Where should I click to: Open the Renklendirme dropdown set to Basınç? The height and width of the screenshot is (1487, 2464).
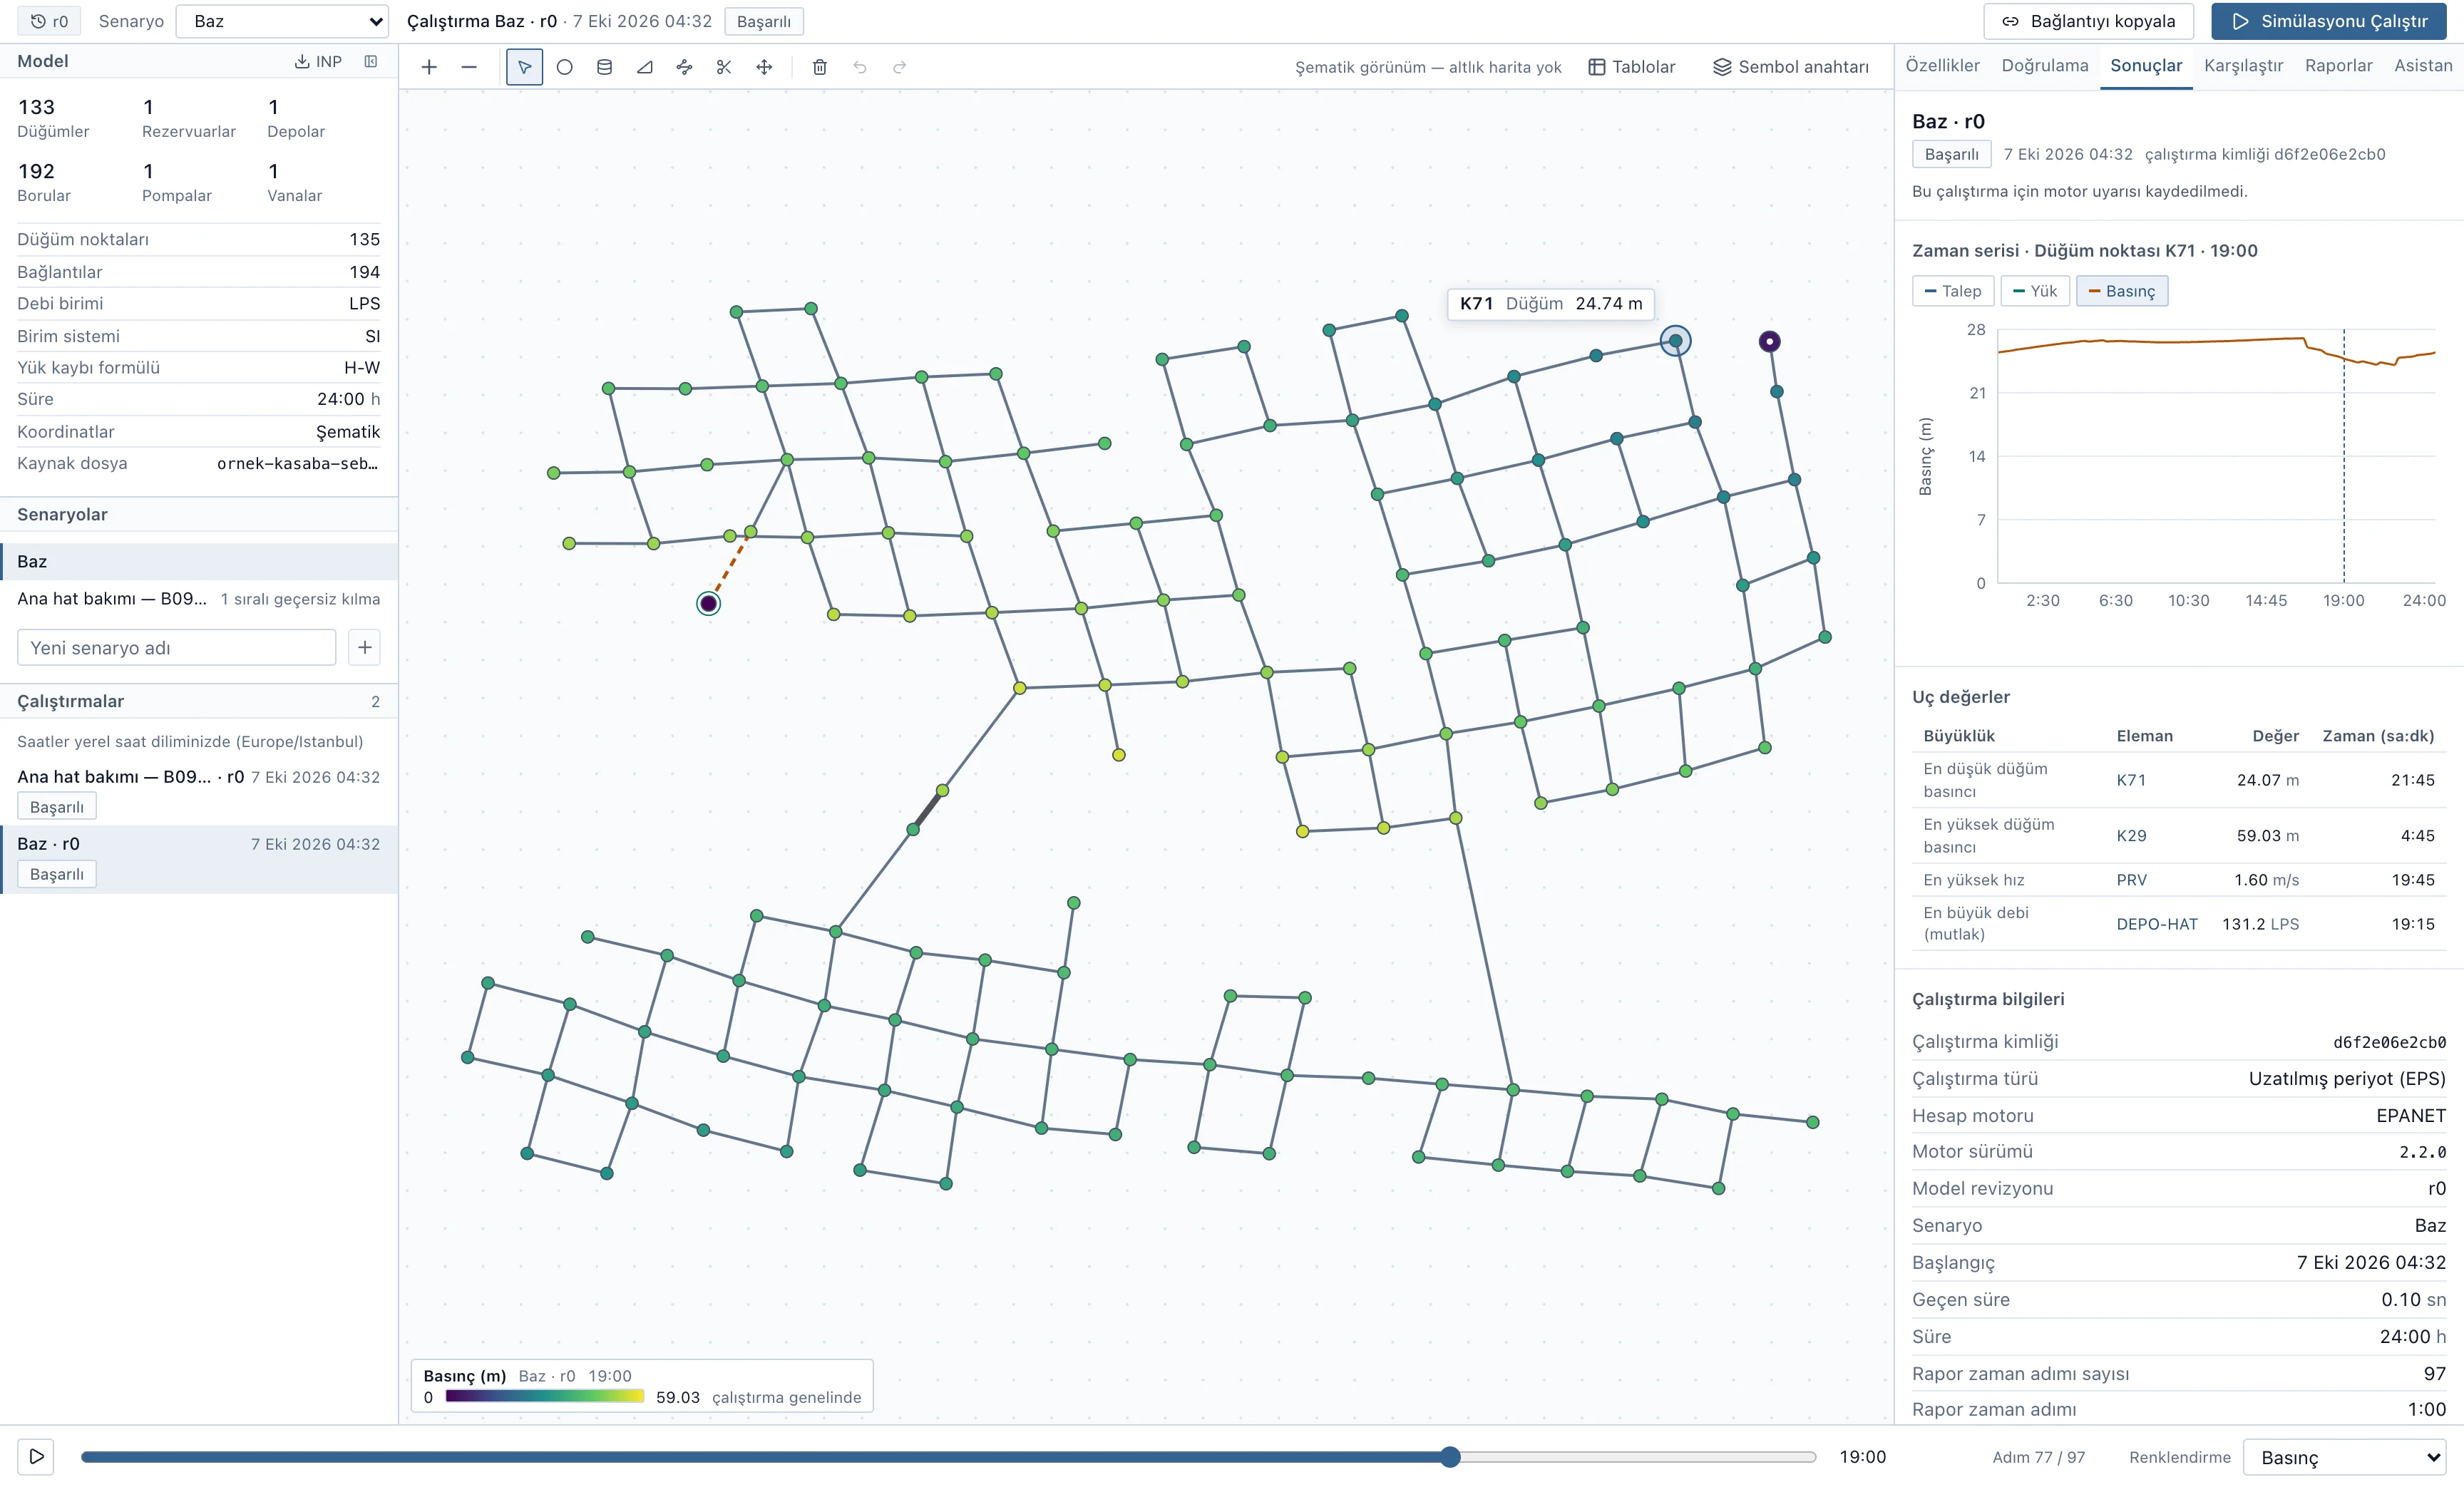2345,1457
